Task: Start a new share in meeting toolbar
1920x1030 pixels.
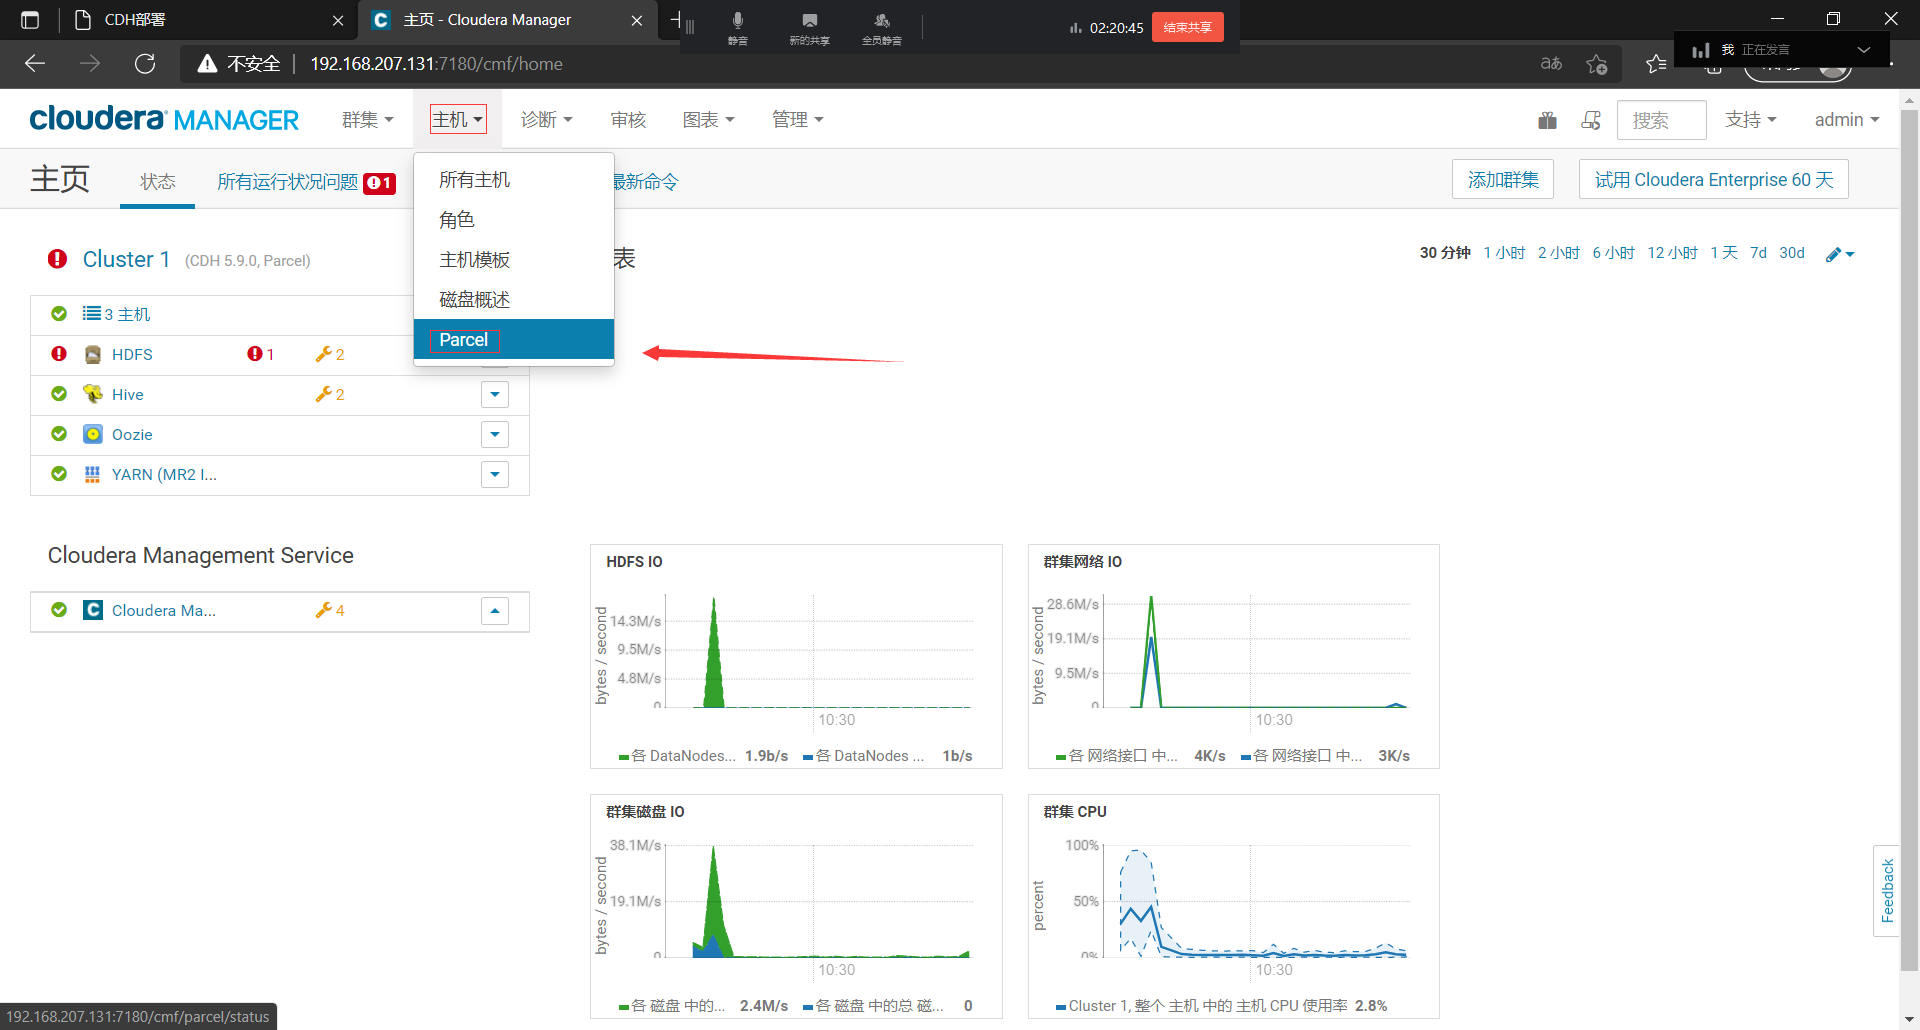Action: [x=809, y=28]
